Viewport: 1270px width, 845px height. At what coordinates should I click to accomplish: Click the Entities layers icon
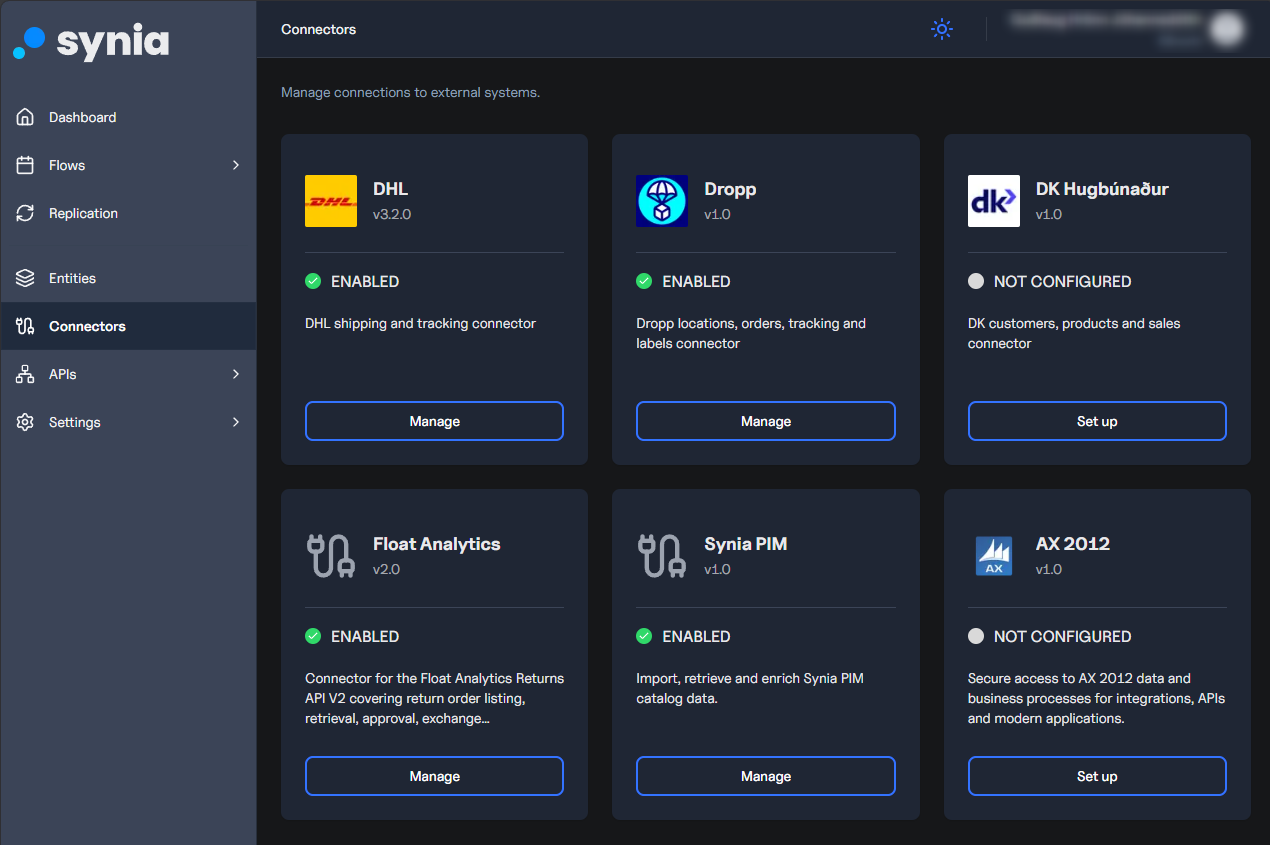pos(26,278)
